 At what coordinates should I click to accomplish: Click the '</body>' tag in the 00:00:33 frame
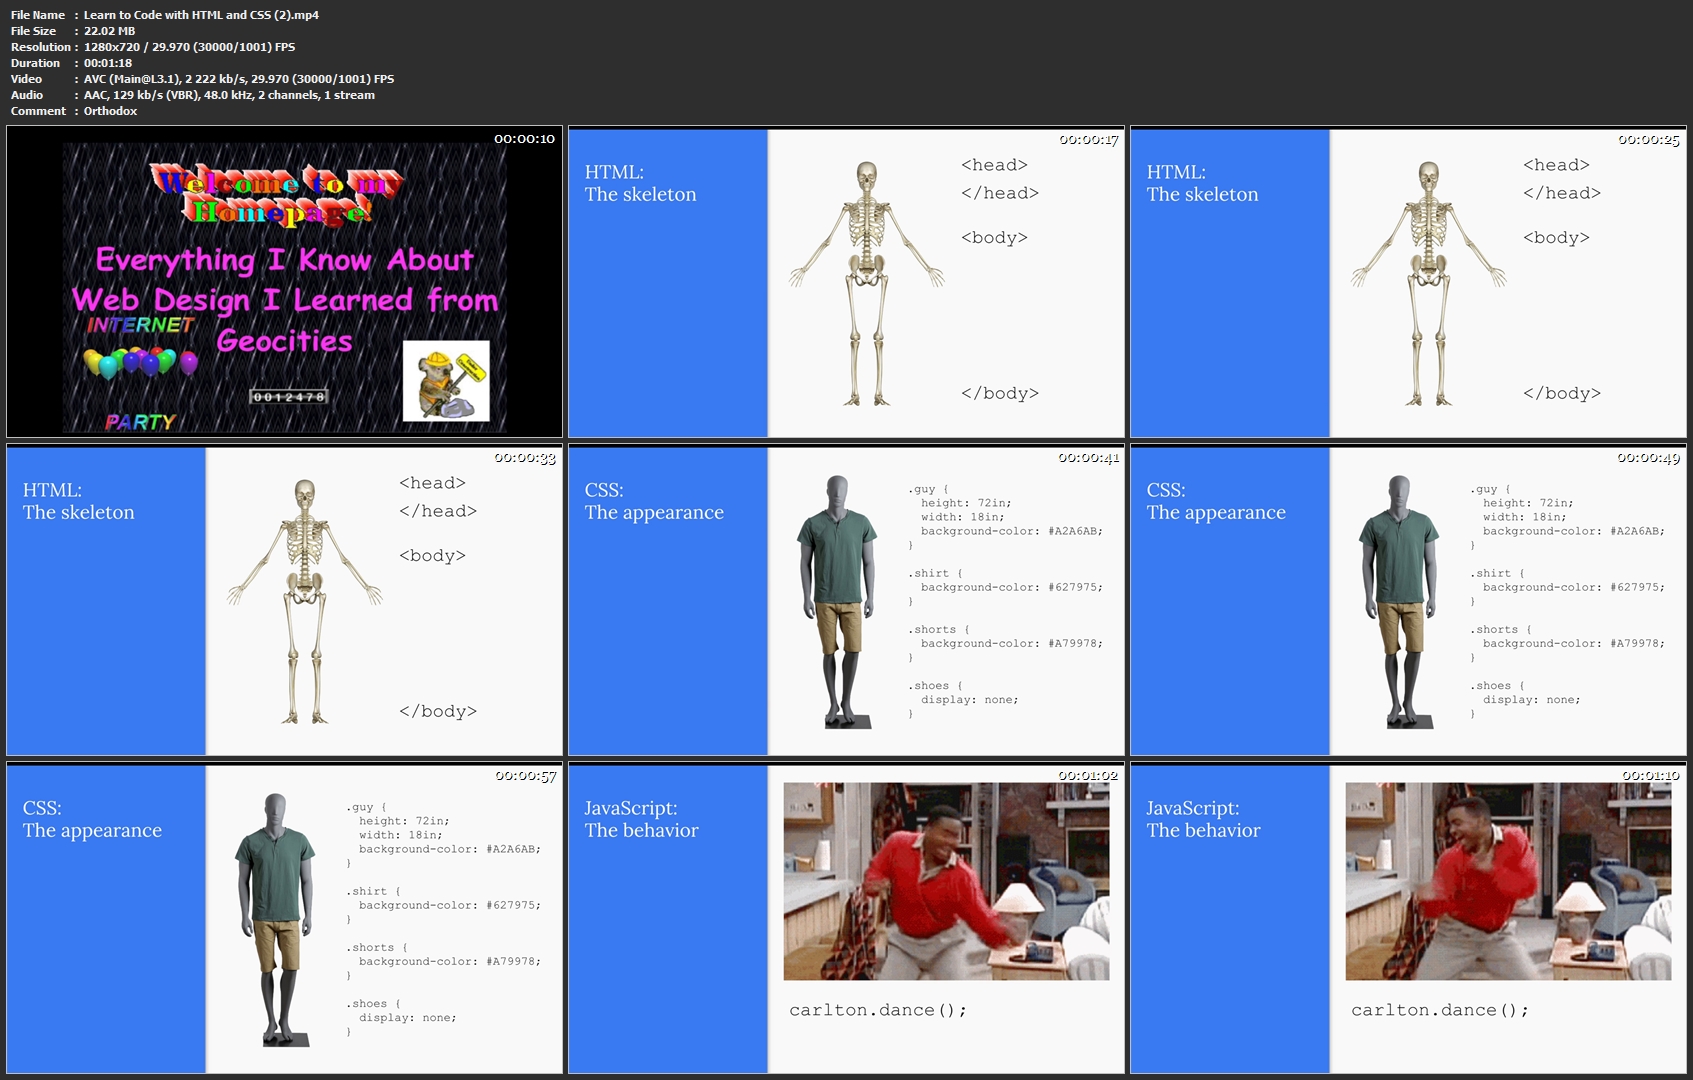point(438,711)
